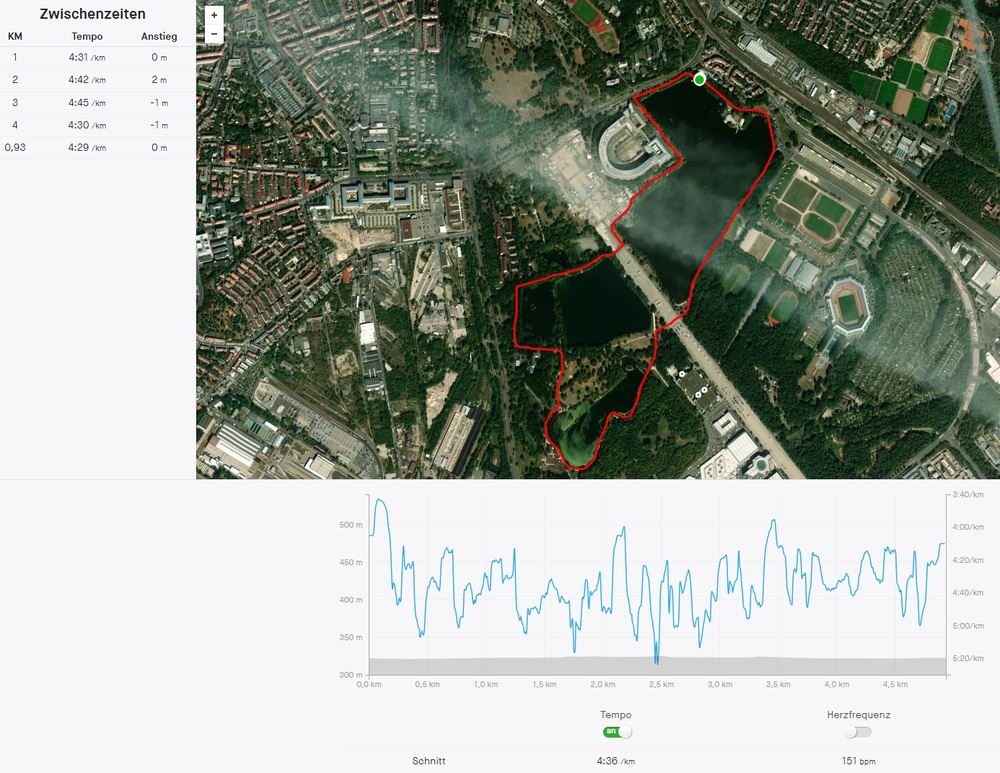Click the 500 m elevation axis label

coord(350,525)
